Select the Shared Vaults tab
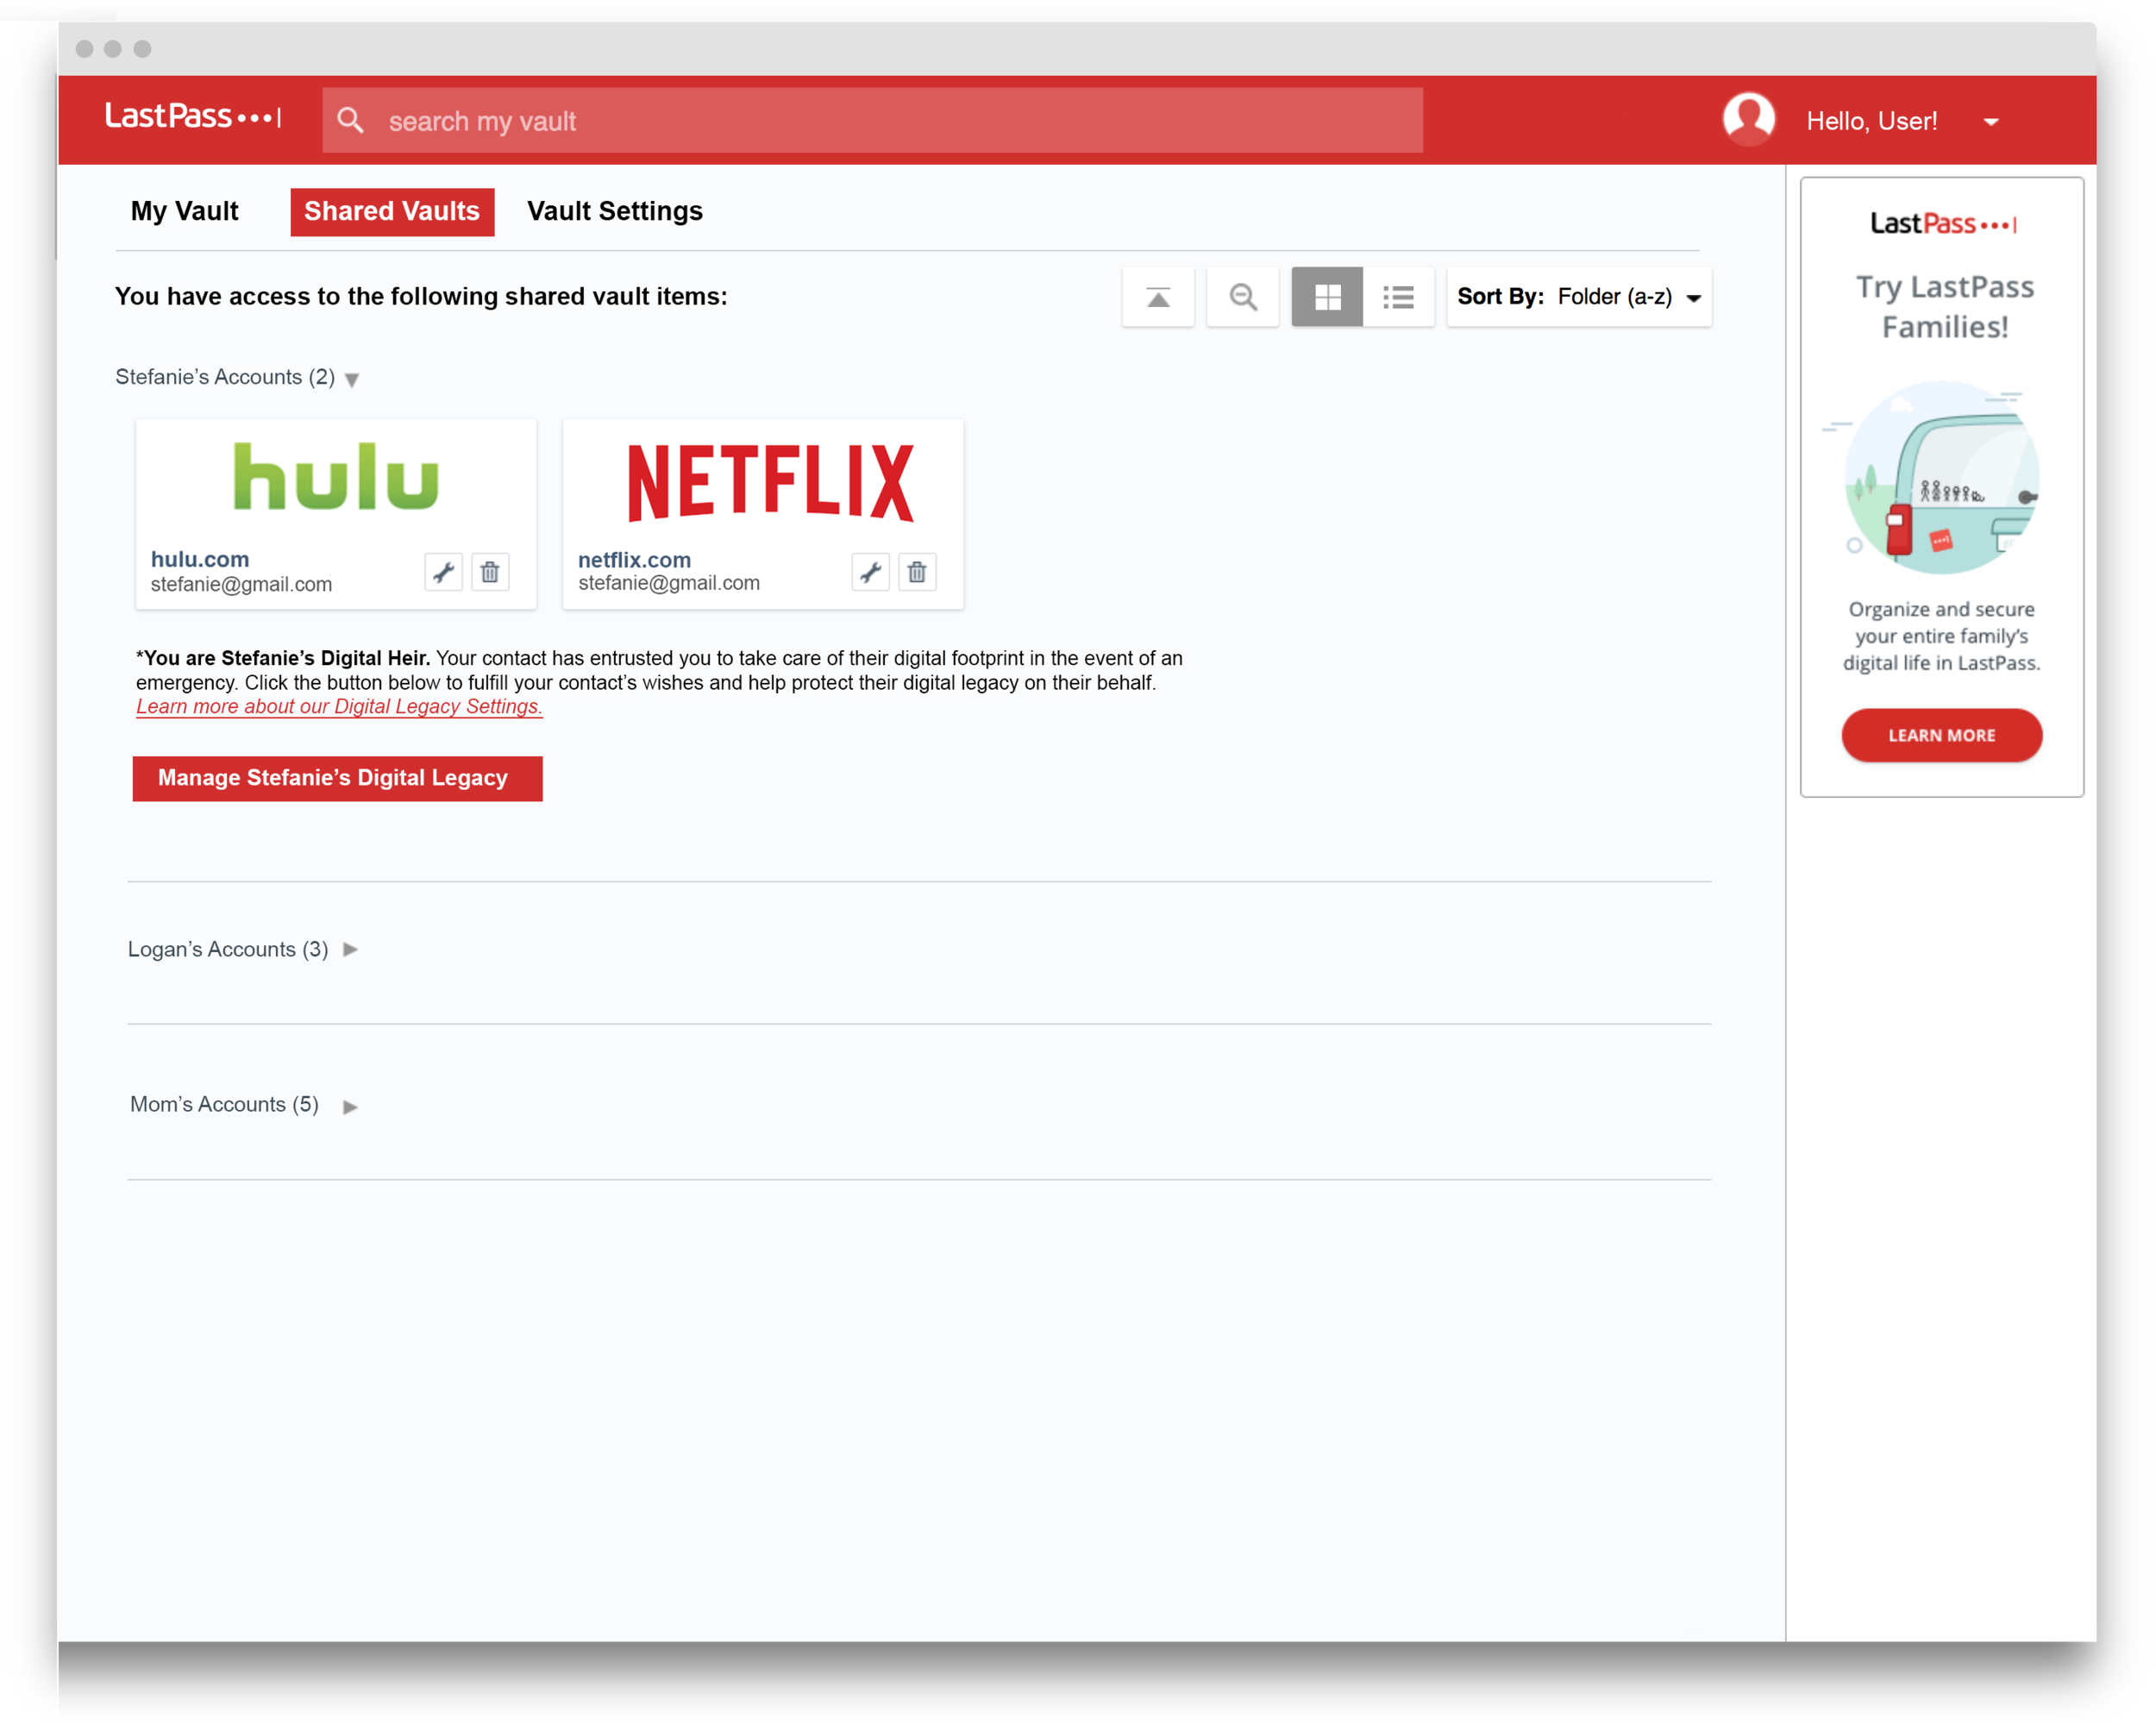This screenshot has width=2156, height=1724. pyautogui.click(x=392, y=211)
